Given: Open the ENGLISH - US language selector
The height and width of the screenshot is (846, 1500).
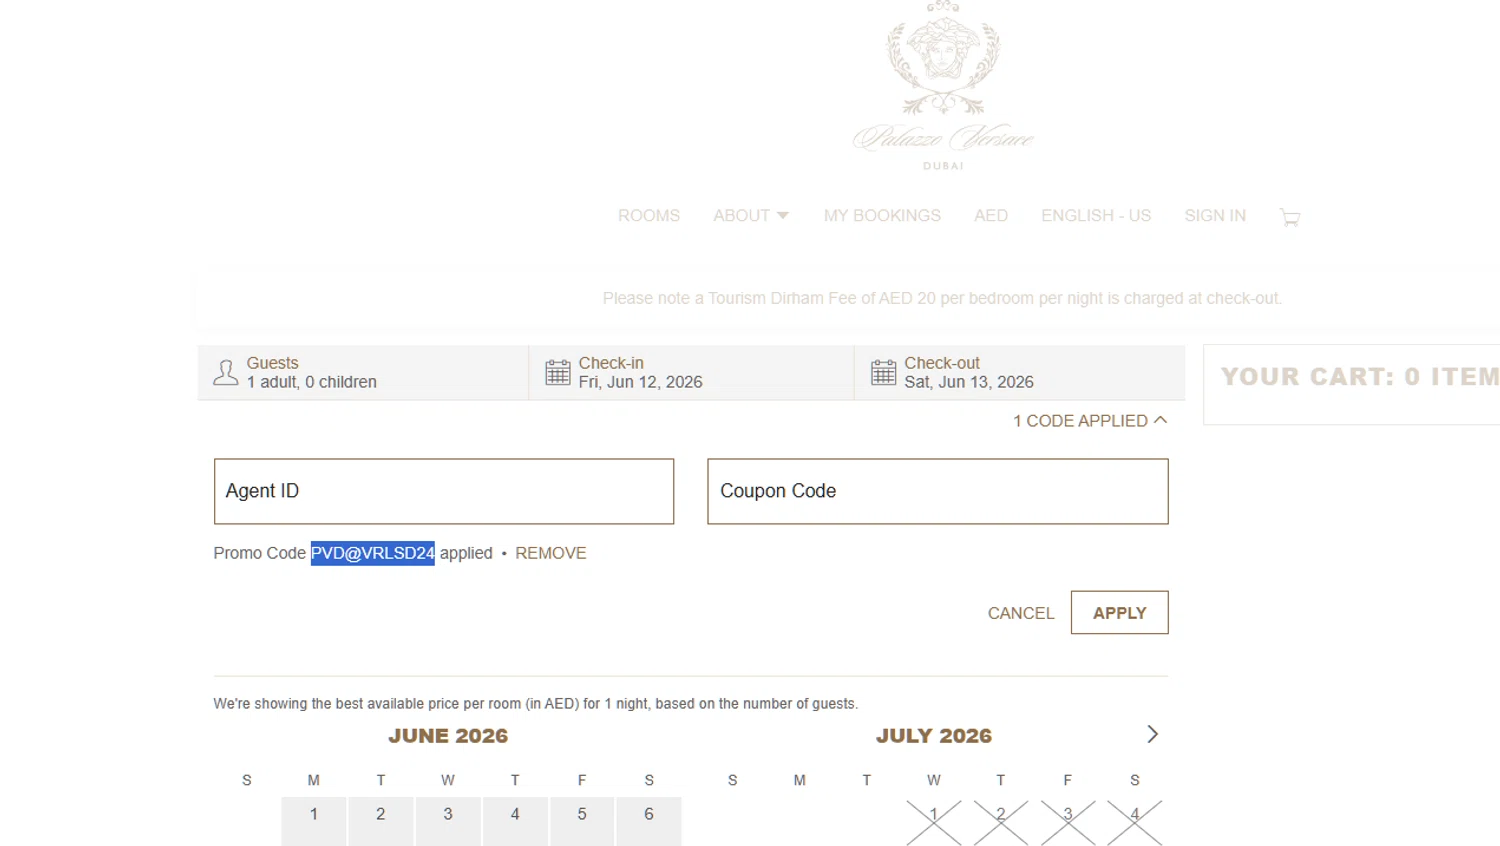Looking at the screenshot, I should (x=1096, y=216).
